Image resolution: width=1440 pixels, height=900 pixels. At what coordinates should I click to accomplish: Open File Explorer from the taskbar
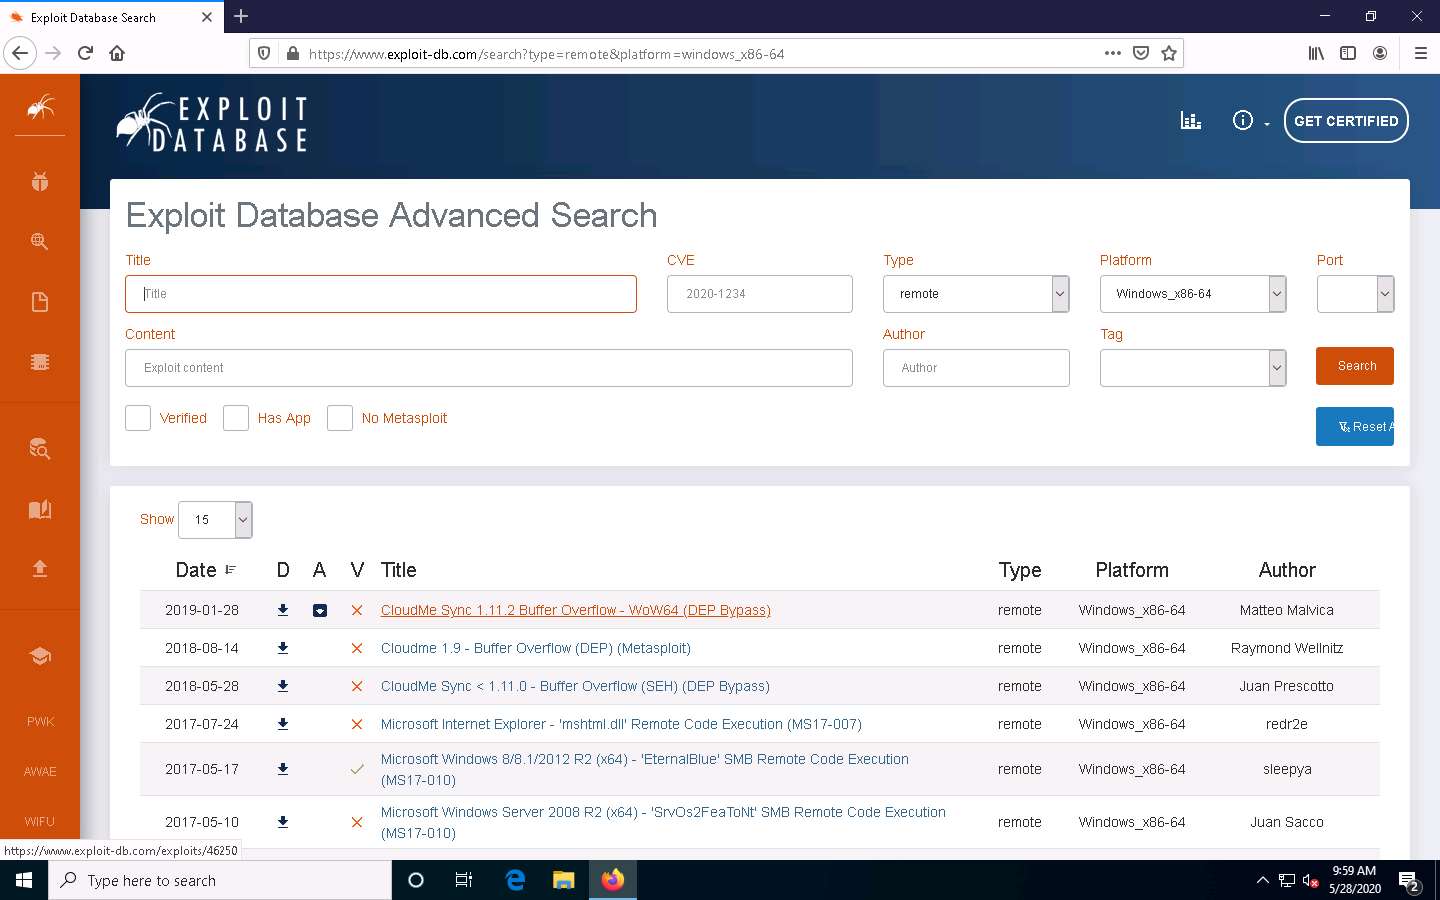tap(564, 880)
